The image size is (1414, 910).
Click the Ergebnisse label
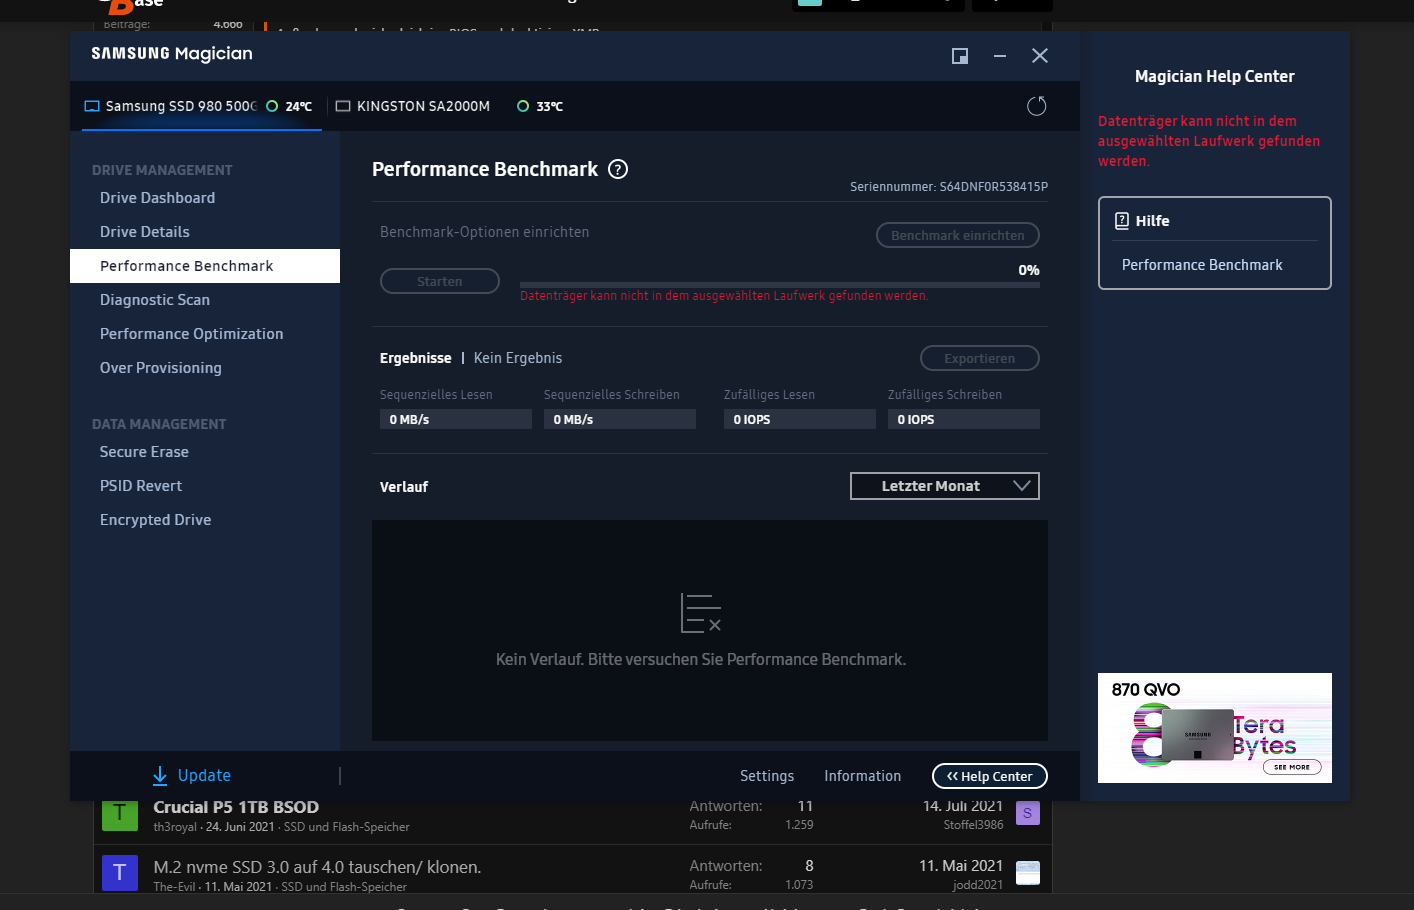[416, 358]
